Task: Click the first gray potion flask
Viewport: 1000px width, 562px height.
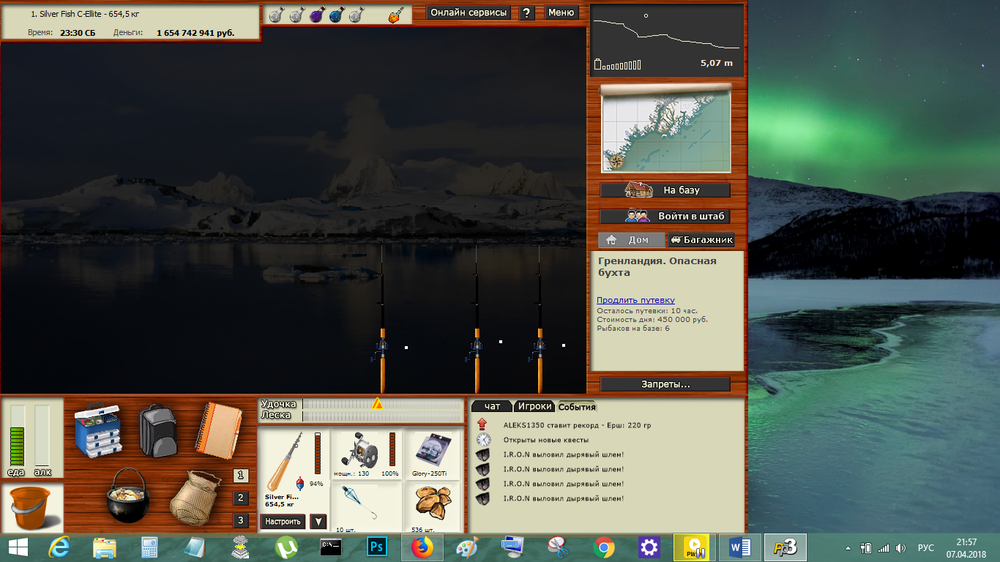Action: tap(276, 15)
